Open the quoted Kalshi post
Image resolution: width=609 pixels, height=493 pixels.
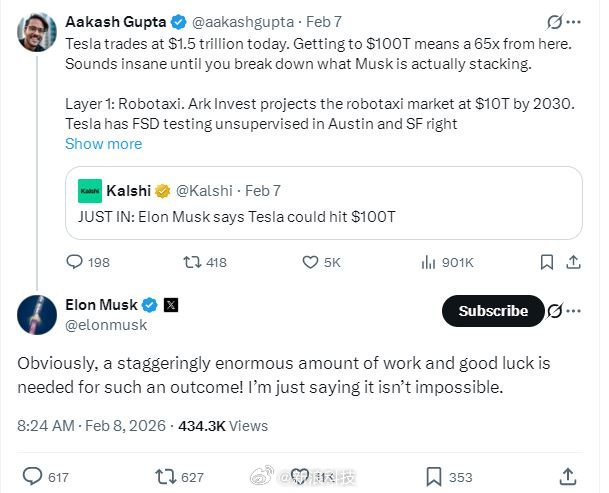[x=323, y=203]
